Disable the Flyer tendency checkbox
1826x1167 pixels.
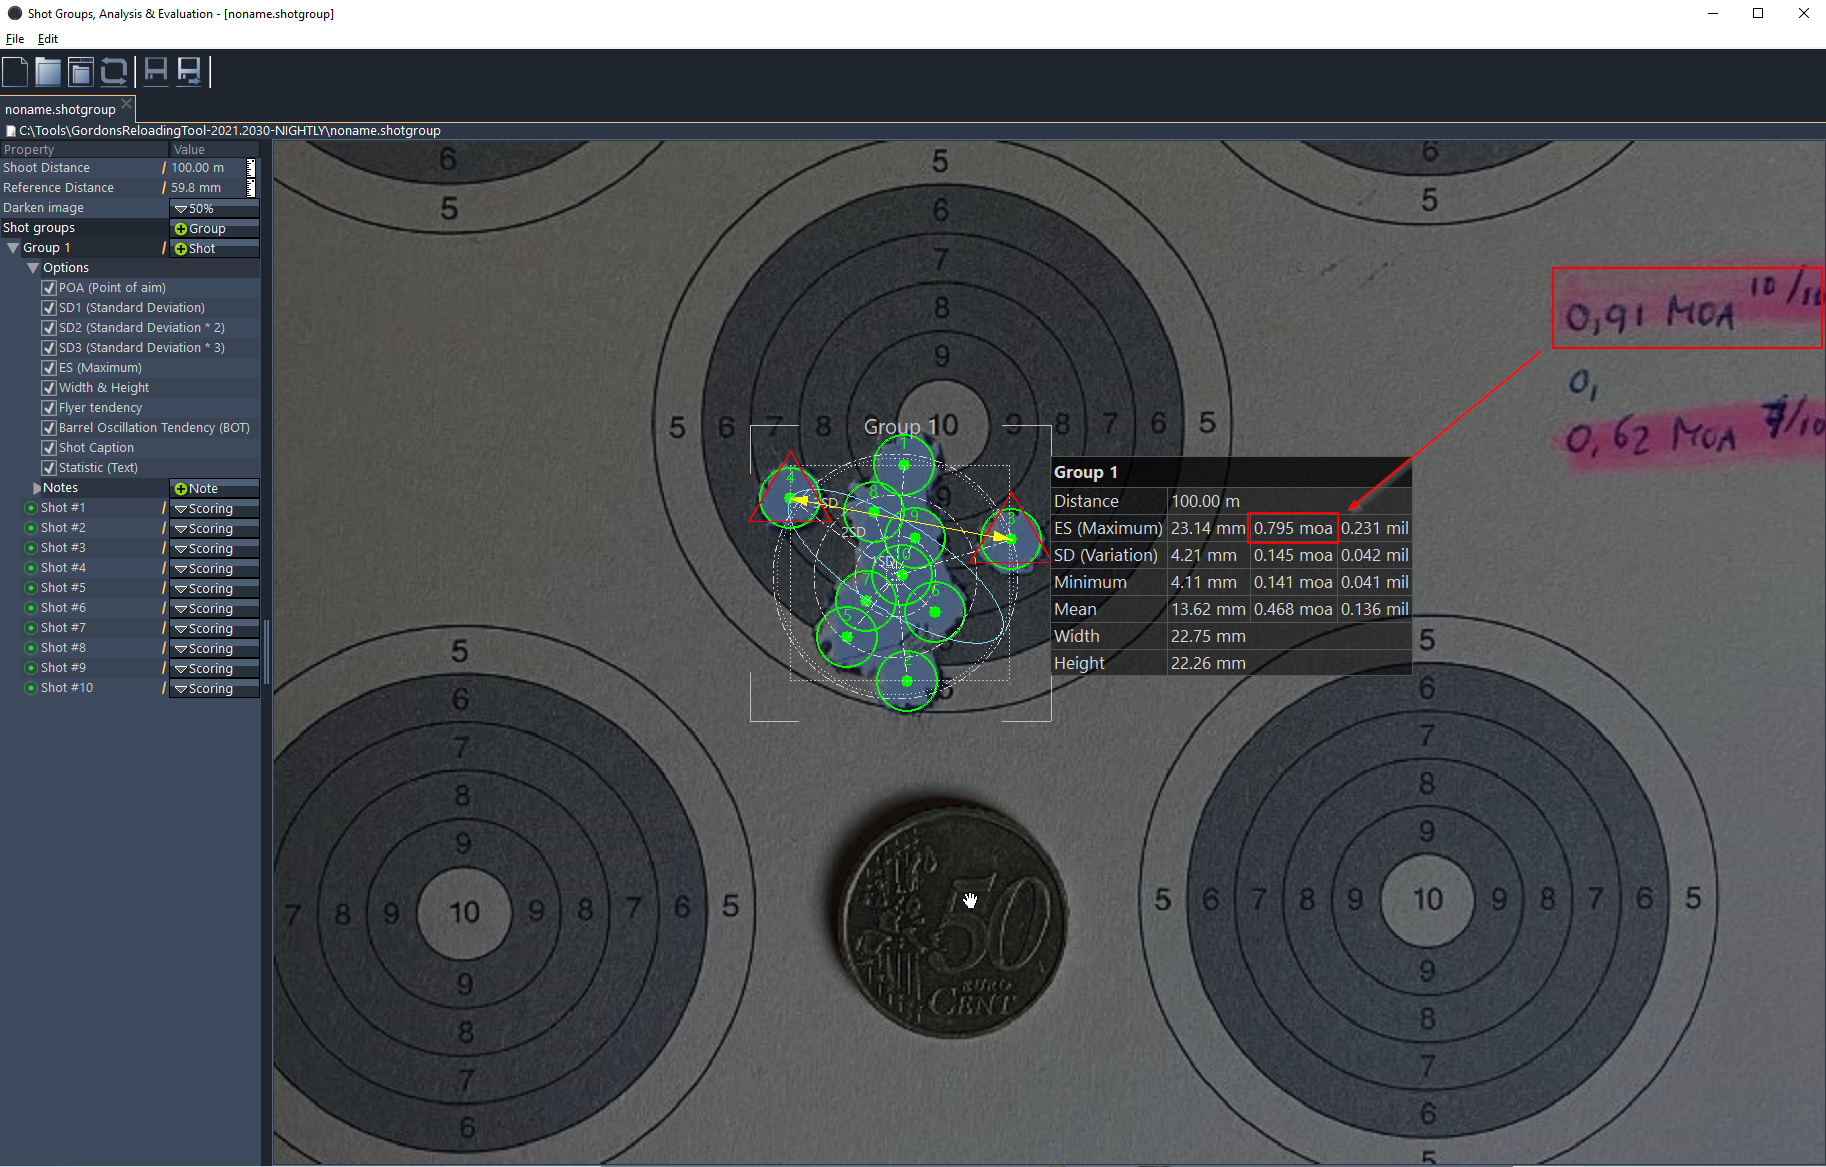pos(48,408)
